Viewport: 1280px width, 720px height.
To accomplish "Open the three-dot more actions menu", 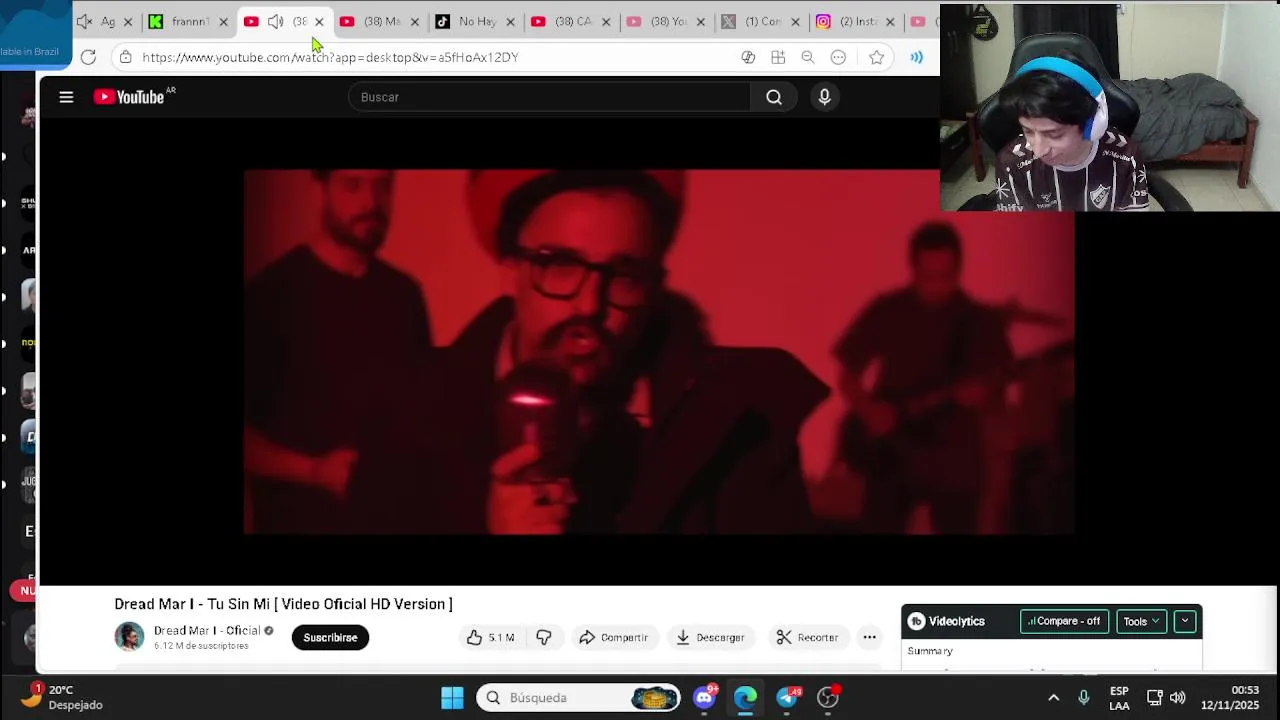I will [x=869, y=637].
